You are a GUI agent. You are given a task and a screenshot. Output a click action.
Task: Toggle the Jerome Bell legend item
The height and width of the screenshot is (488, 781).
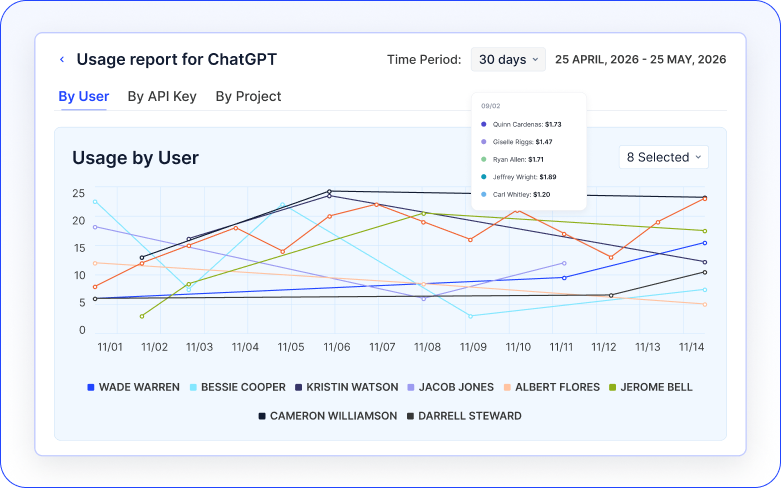coord(651,387)
